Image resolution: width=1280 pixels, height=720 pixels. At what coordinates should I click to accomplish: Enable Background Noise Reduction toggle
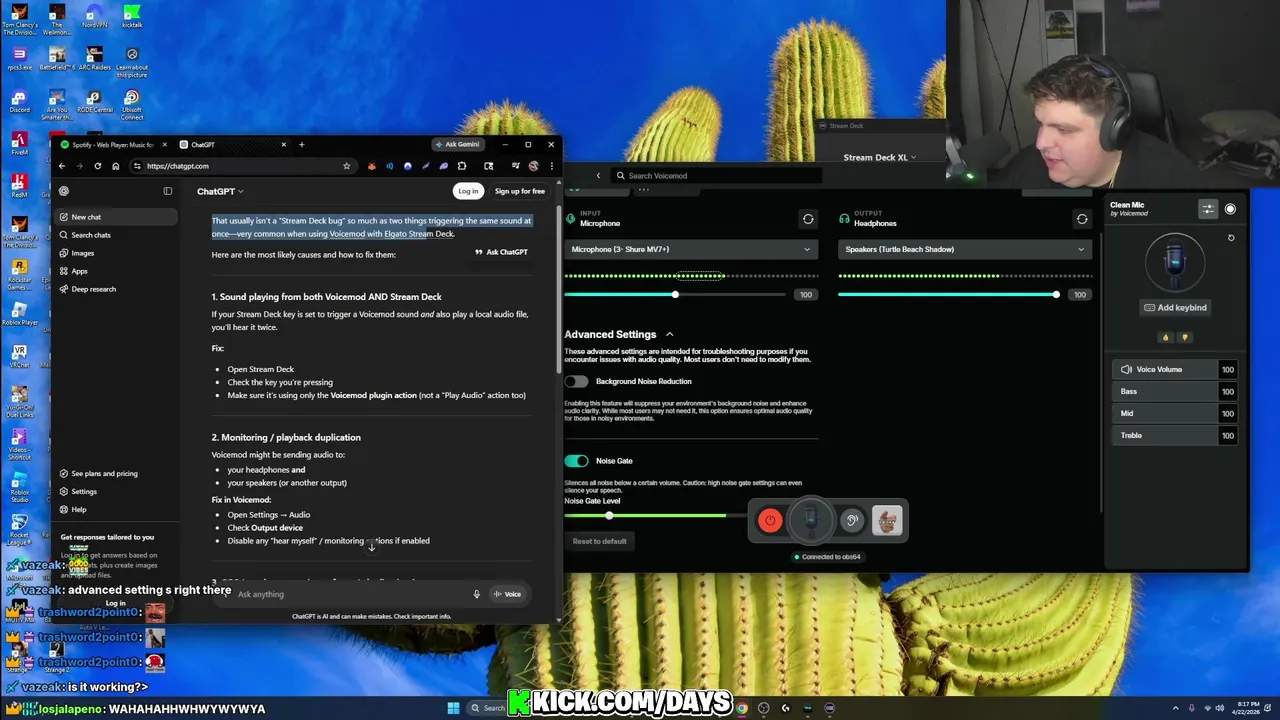pos(576,381)
